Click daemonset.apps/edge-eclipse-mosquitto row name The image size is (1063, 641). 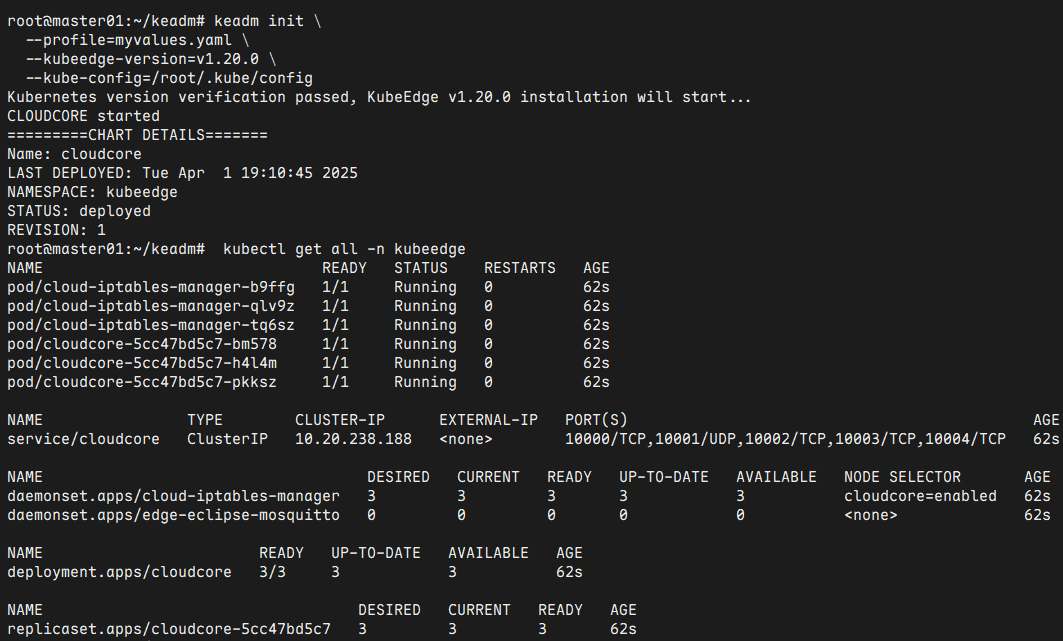pos(173,515)
